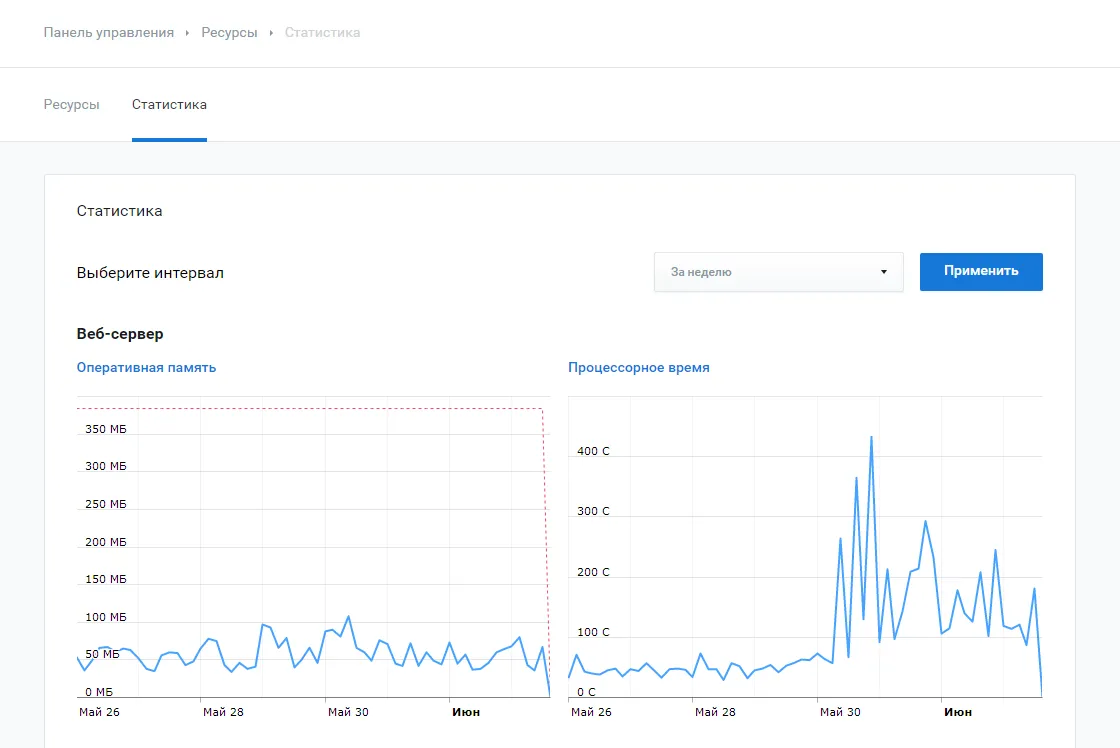Click Май 28 on memory chart axis

click(224, 712)
